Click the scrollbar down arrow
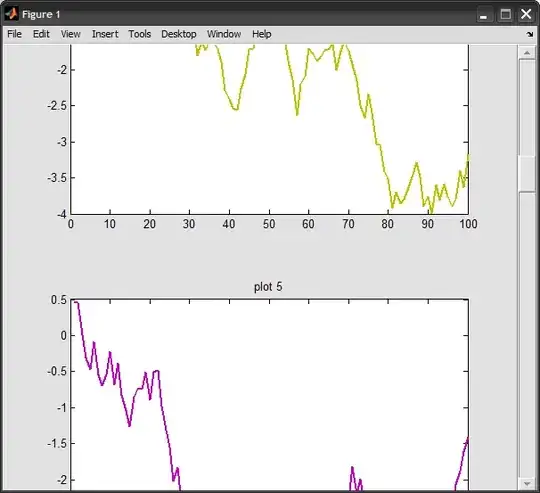This screenshot has width=540, height=493. [x=527, y=484]
